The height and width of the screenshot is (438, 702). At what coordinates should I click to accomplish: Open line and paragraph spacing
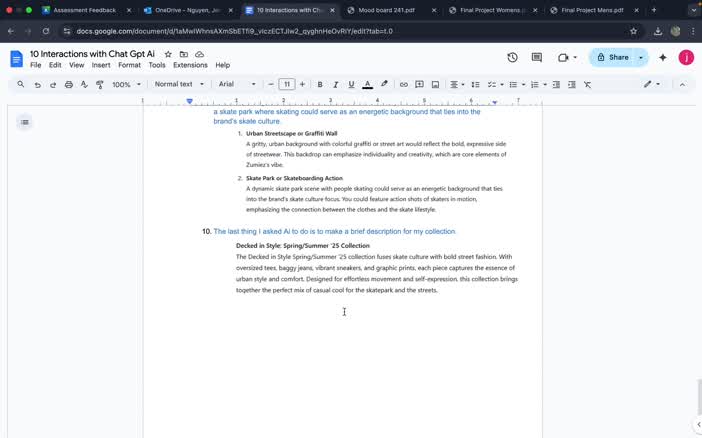[x=475, y=84]
